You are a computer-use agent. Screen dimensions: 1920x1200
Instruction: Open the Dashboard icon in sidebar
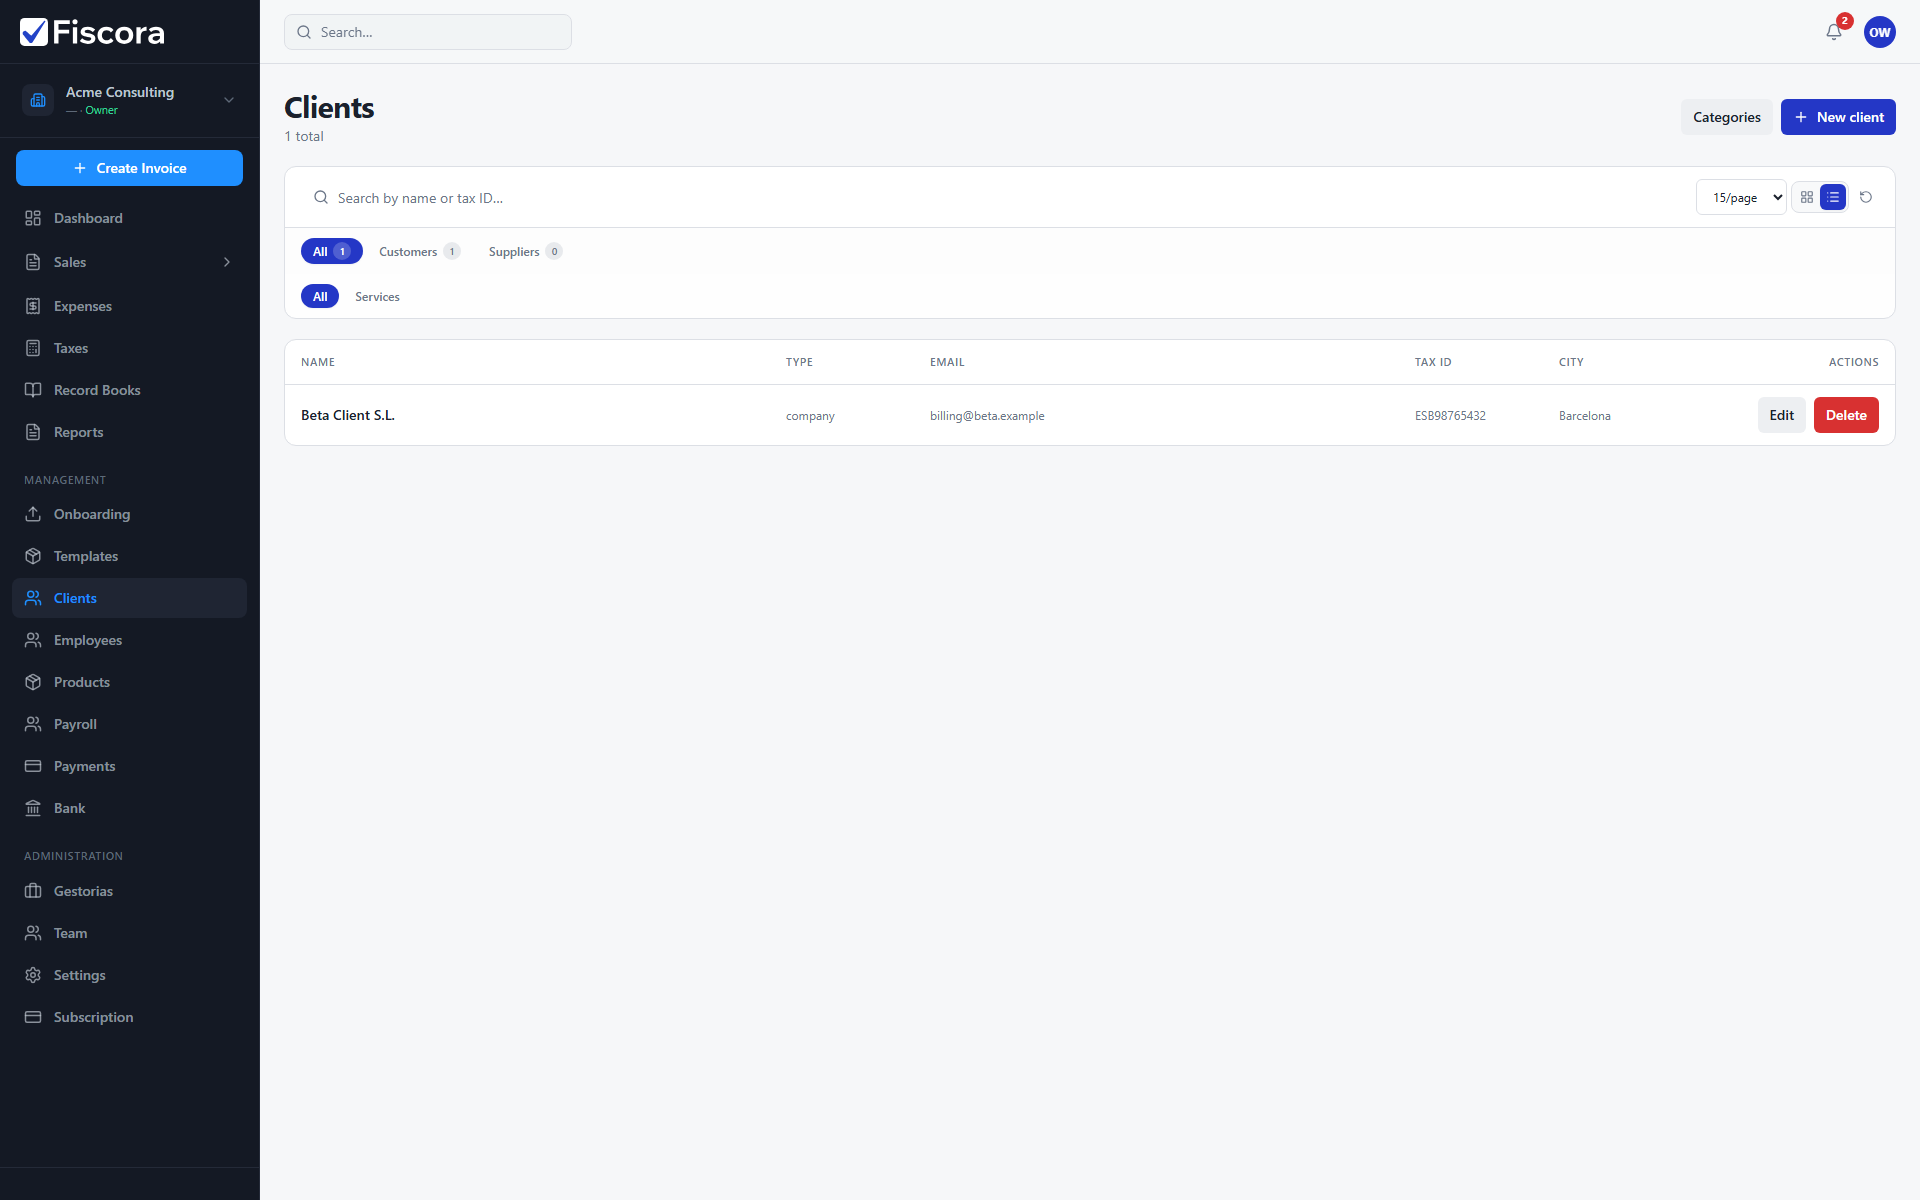33,218
